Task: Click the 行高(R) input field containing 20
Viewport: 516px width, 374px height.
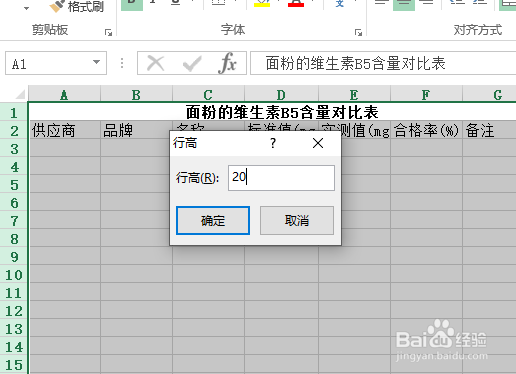Action: [x=281, y=178]
